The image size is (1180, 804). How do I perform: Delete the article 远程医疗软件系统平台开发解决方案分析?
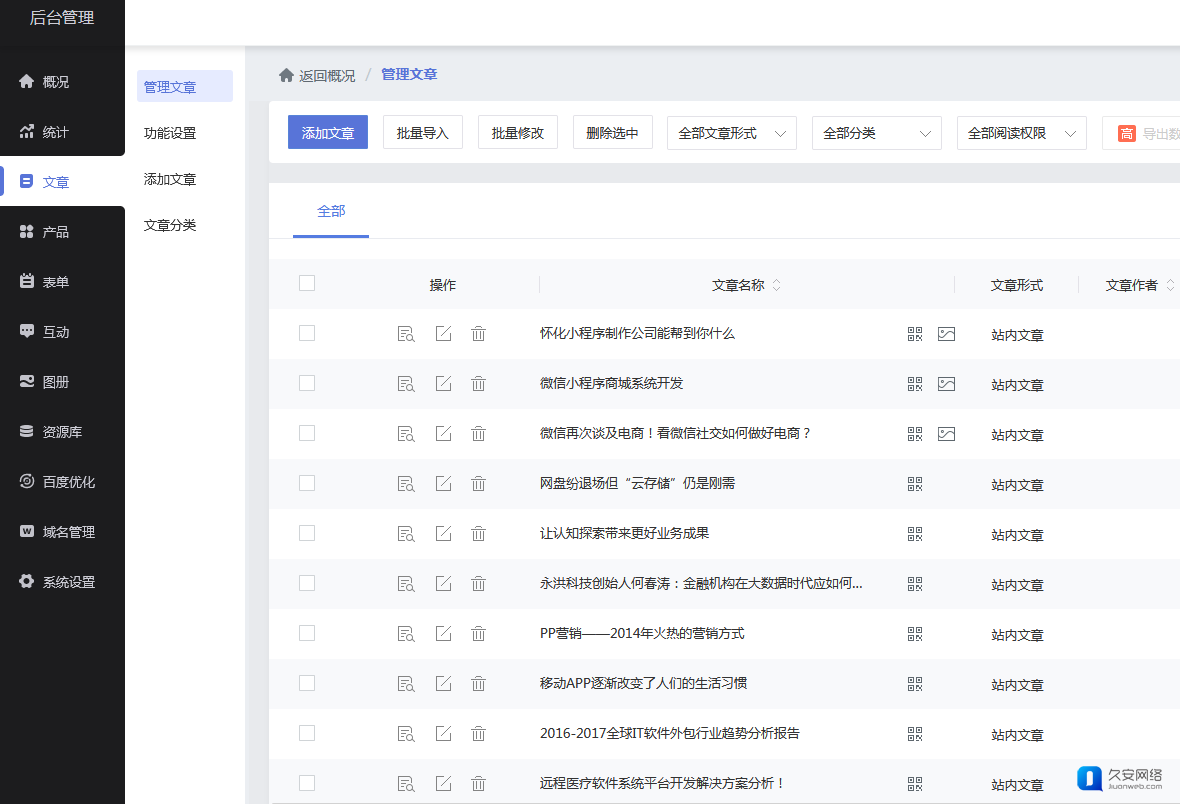pos(479,784)
